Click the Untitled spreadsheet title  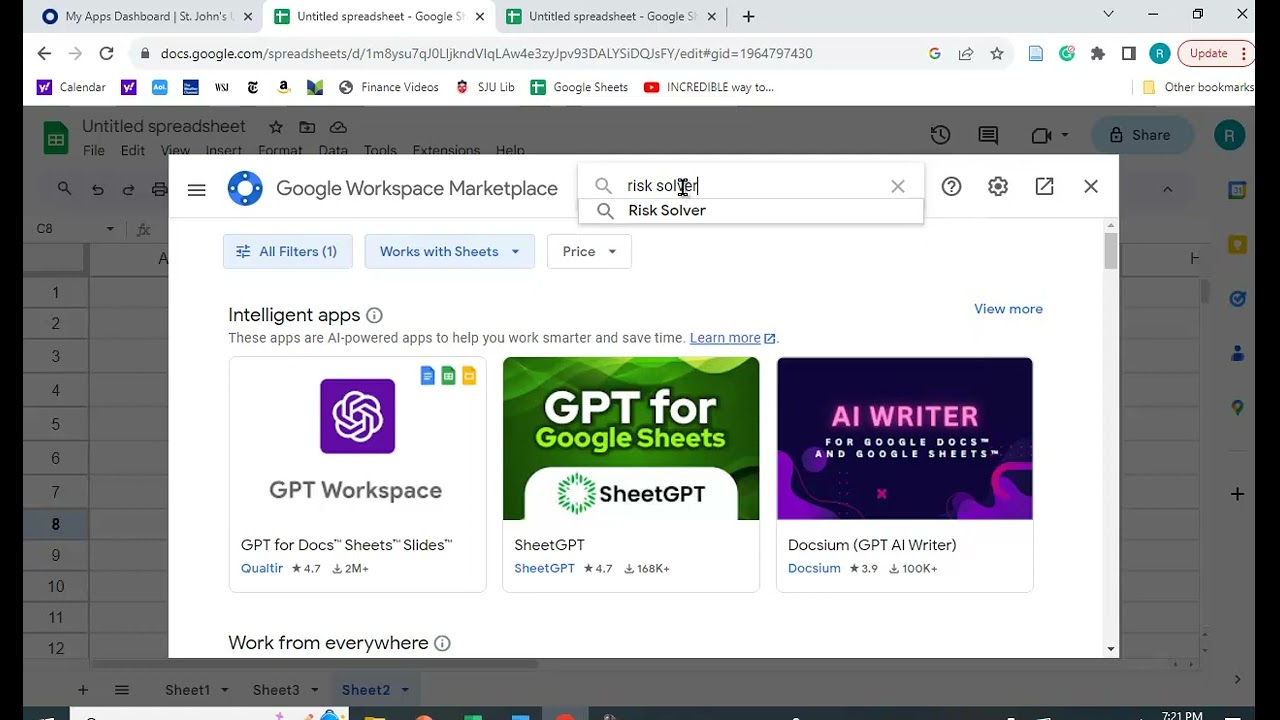164,127
